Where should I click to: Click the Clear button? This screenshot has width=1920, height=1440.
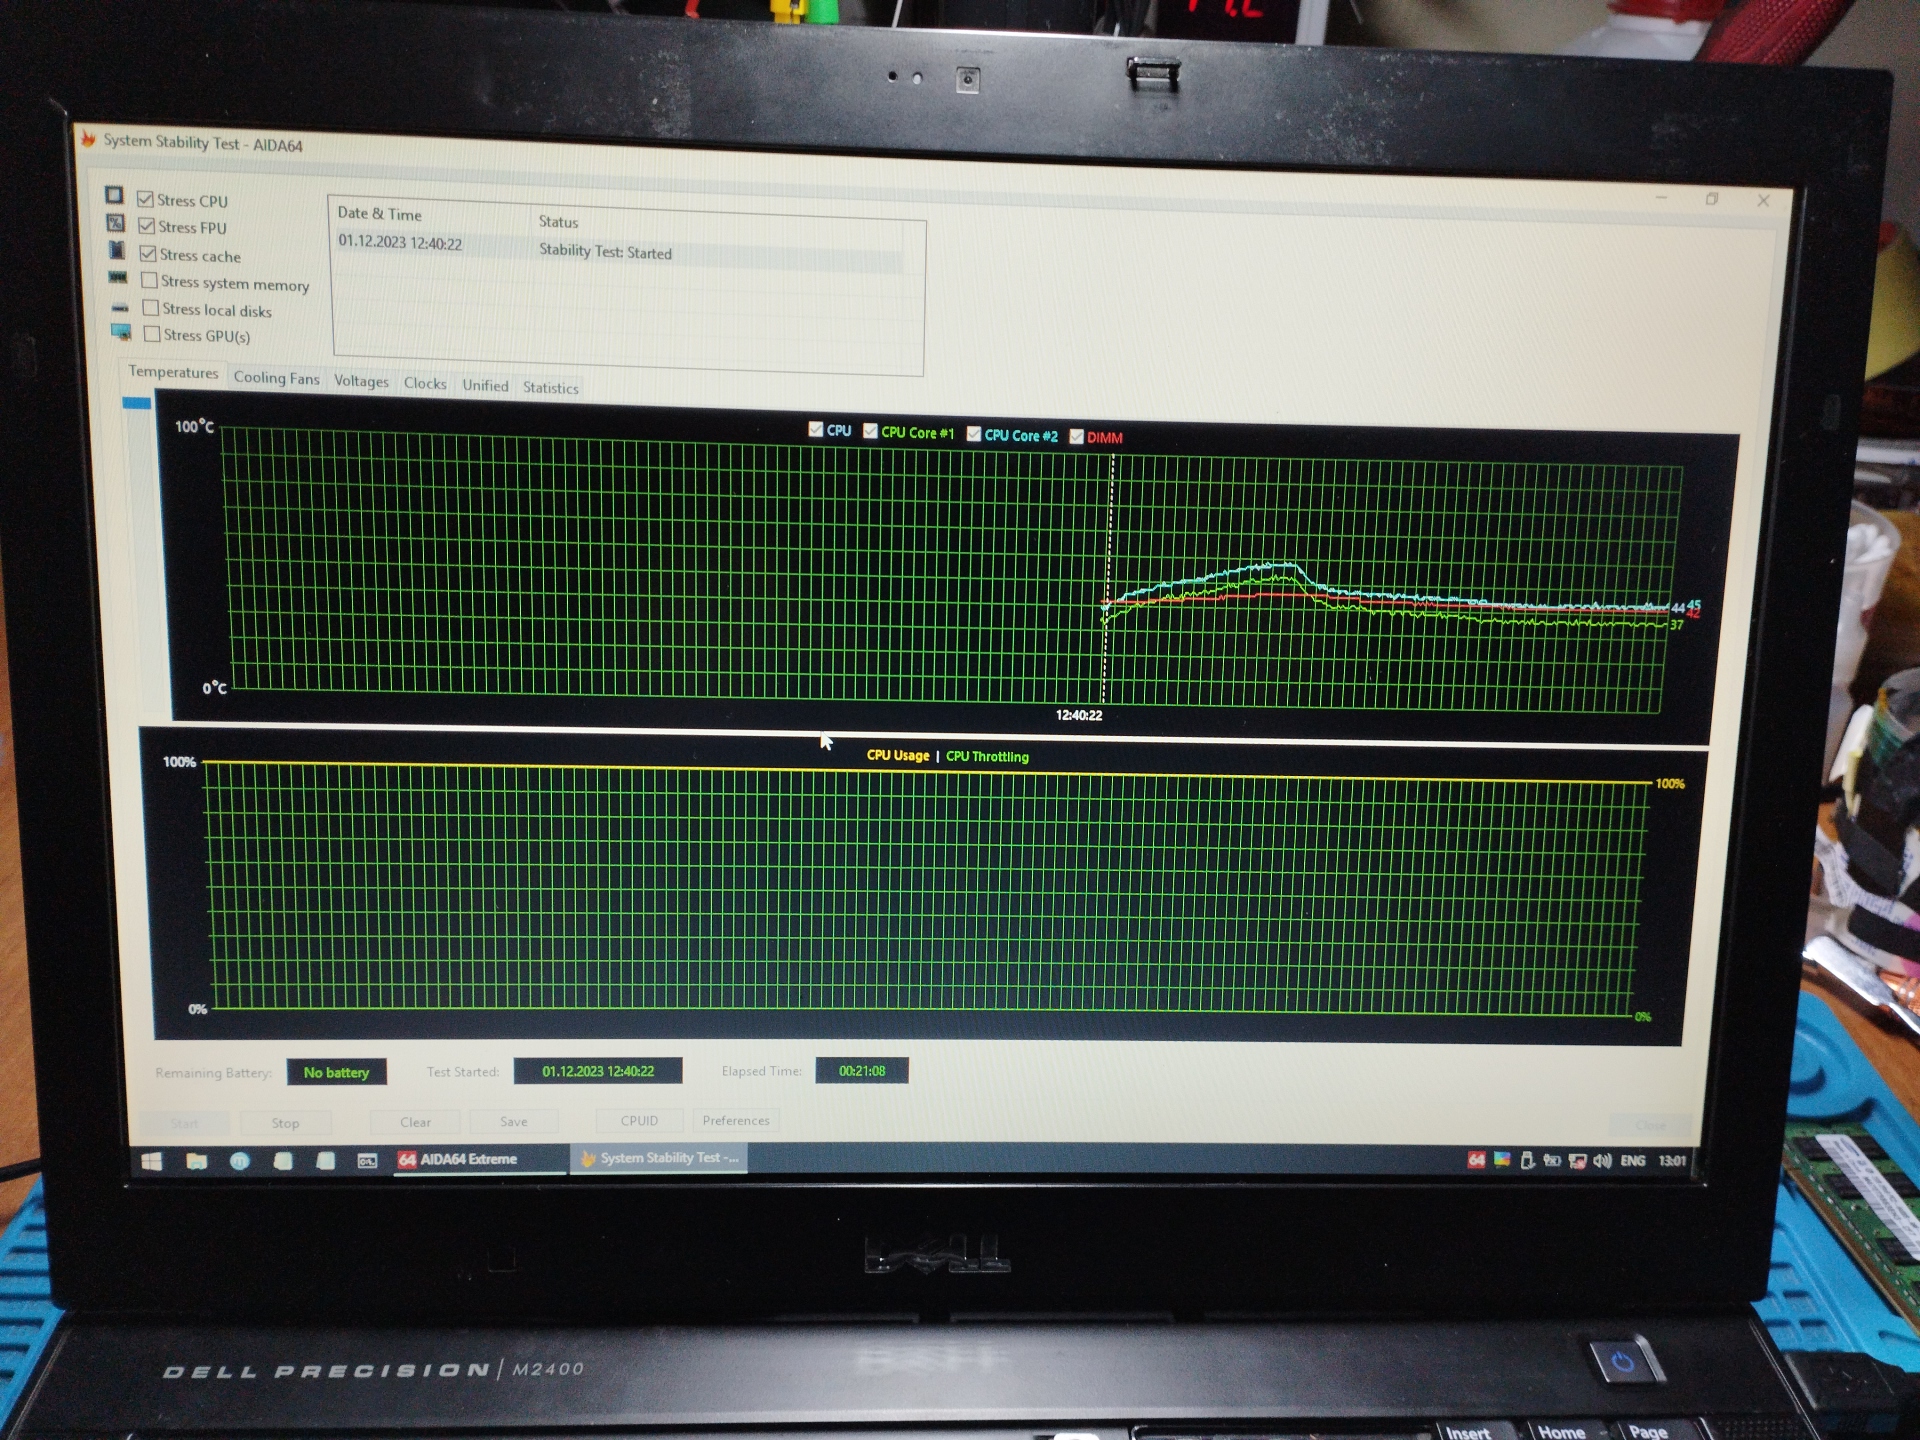415,1122
